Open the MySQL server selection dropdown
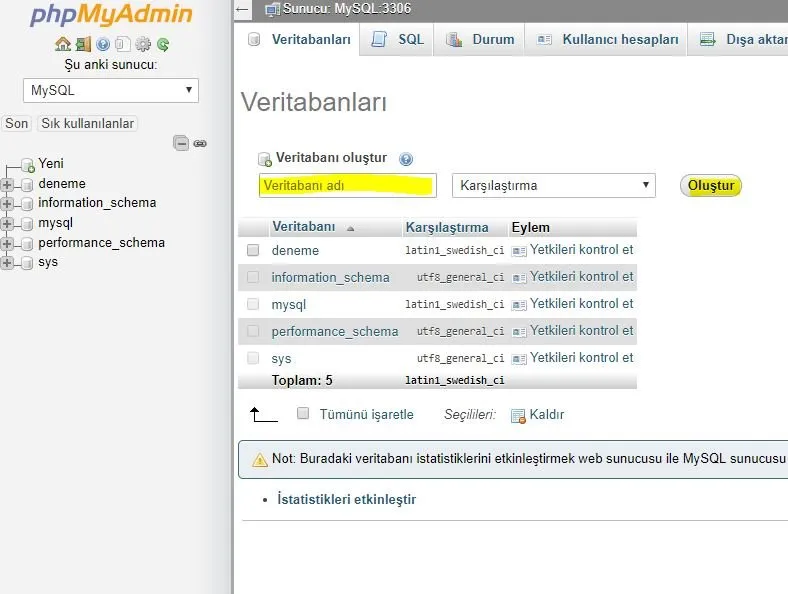This screenshot has width=788, height=594. tap(111, 90)
